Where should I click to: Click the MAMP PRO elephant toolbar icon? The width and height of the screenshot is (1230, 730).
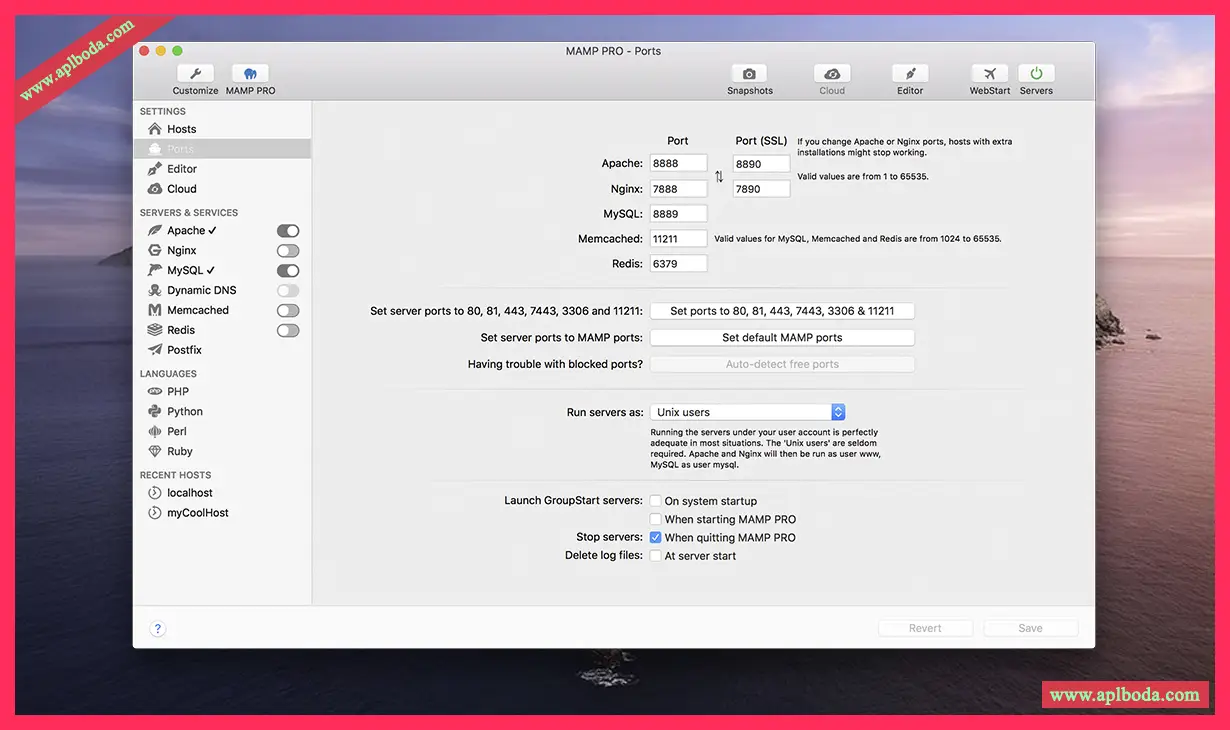click(250, 74)
